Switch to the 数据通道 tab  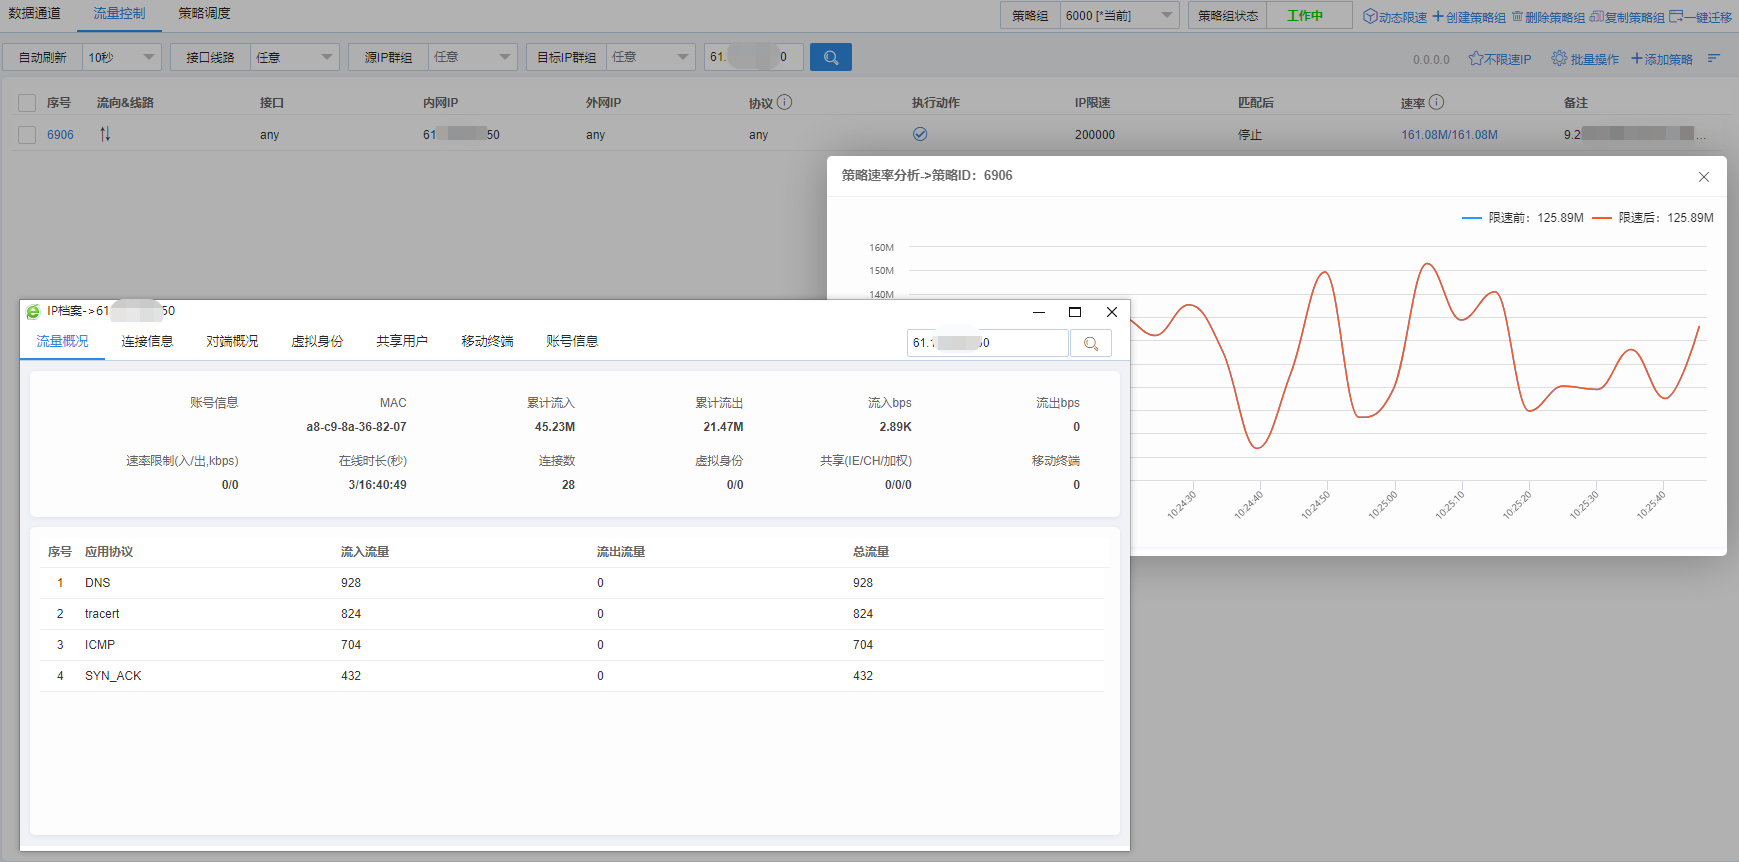tap(35, 13)
